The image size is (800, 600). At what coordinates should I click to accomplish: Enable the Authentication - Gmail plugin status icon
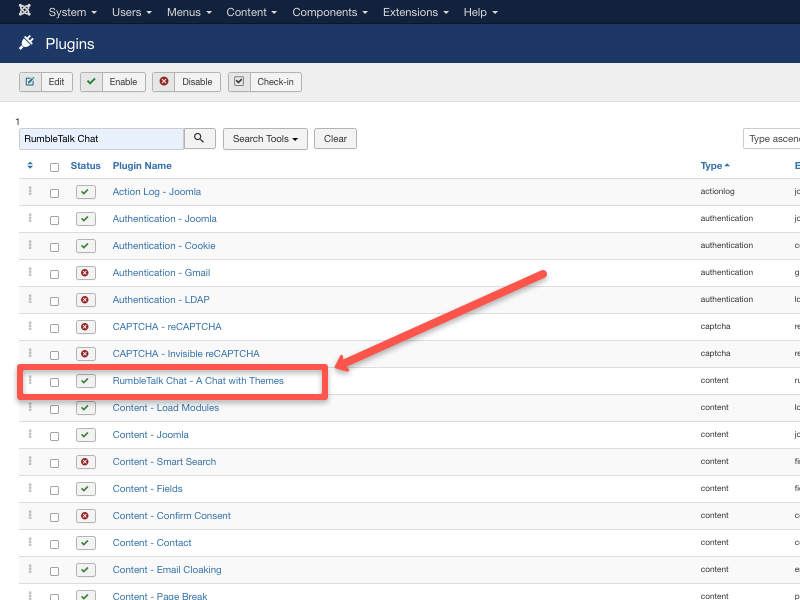[x=85, y=273]
